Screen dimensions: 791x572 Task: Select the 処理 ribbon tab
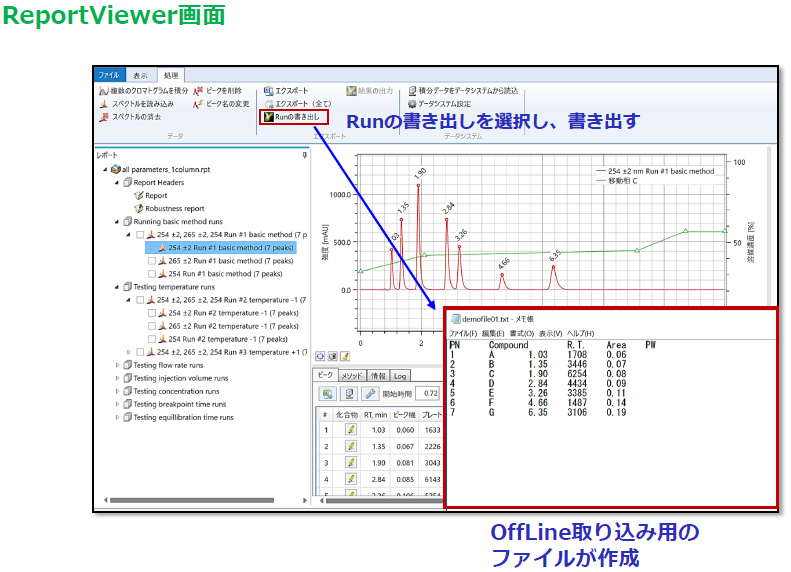coord(171,75)
